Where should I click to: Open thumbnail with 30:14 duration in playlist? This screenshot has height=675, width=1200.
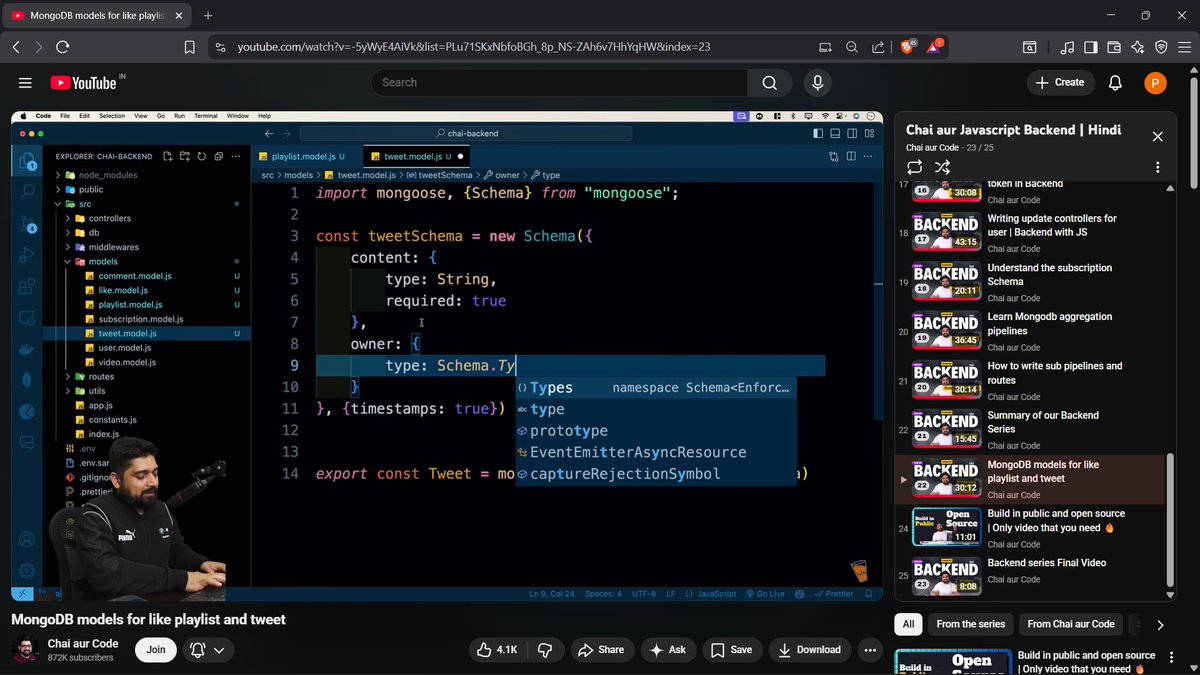[x=945, y=380]
